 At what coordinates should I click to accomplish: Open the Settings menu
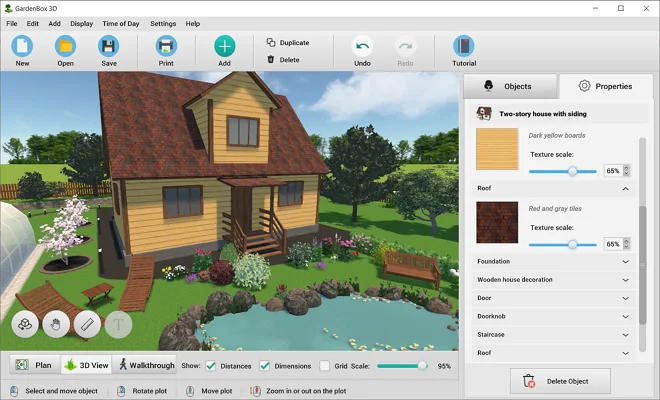[163, 24]
